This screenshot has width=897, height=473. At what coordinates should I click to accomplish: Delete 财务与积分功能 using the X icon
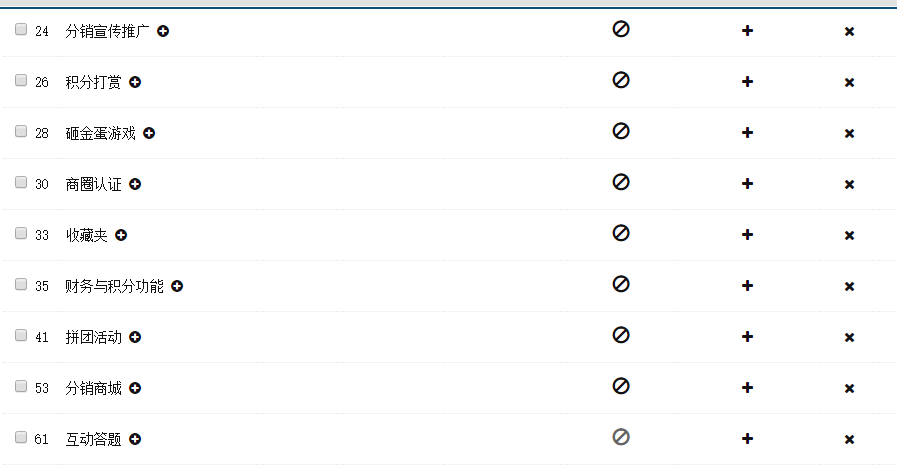click(849, 287)
